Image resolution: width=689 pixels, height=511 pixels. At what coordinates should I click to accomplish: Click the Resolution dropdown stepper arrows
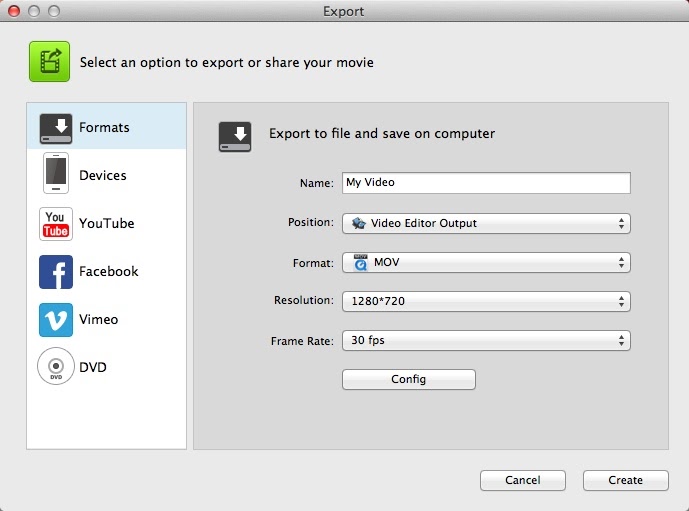tap(621, 301)
